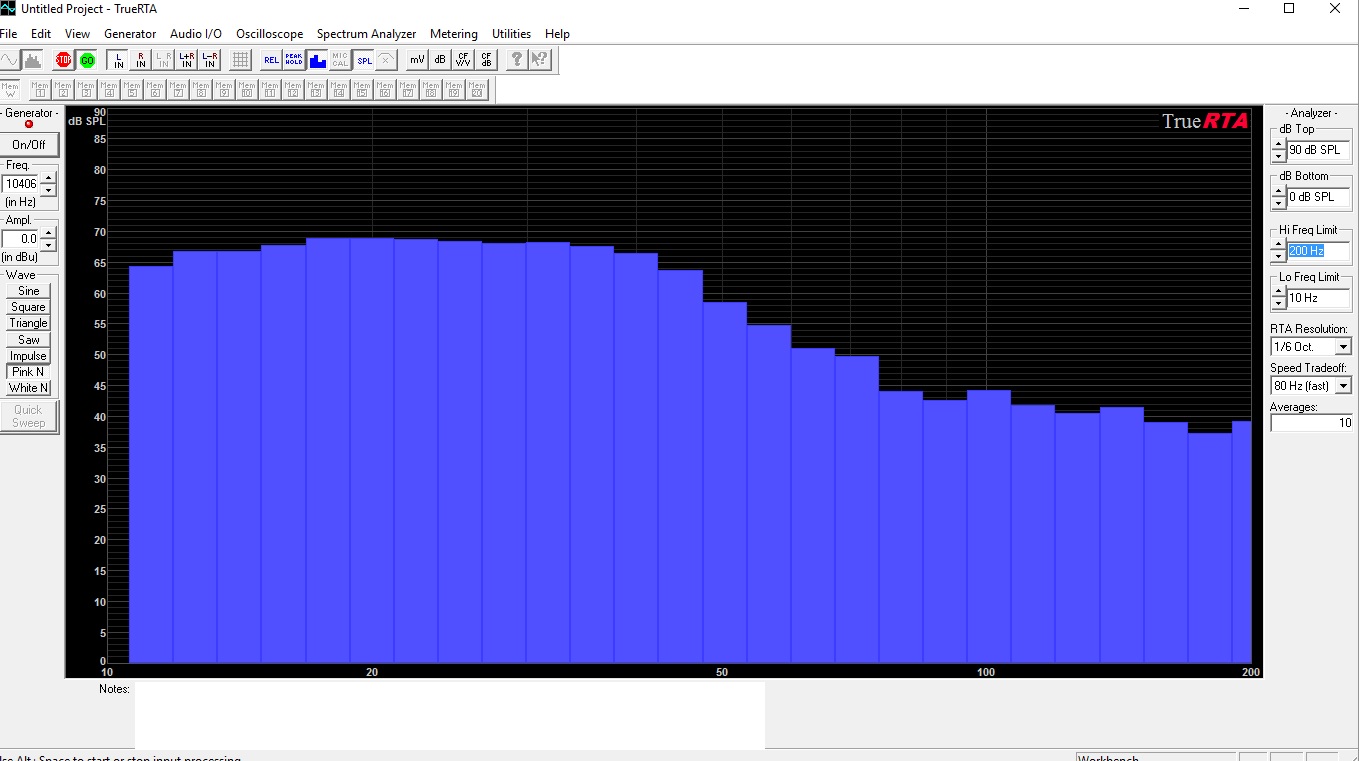1359x761 pixels.
Task: Choose the White N noise waveform
Action: point(29,388)
